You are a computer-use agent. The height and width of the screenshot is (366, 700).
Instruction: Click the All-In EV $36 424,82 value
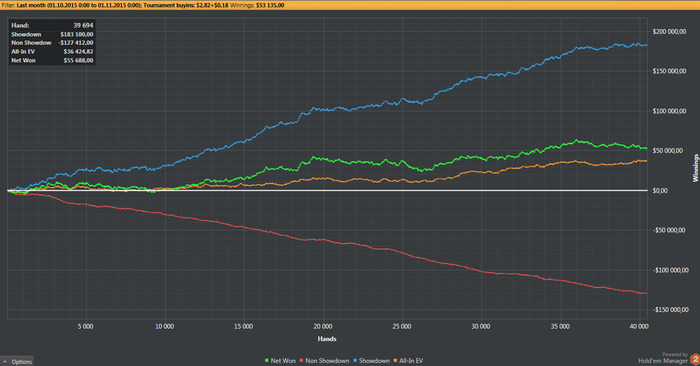point(78,52)
